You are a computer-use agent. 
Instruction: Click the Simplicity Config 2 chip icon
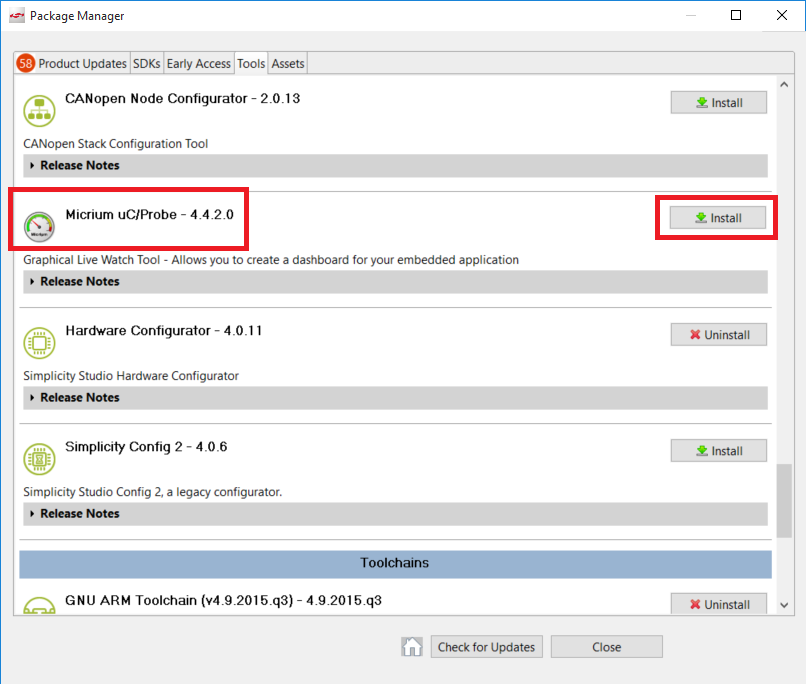pyautogui.click(x=39, y=458)
